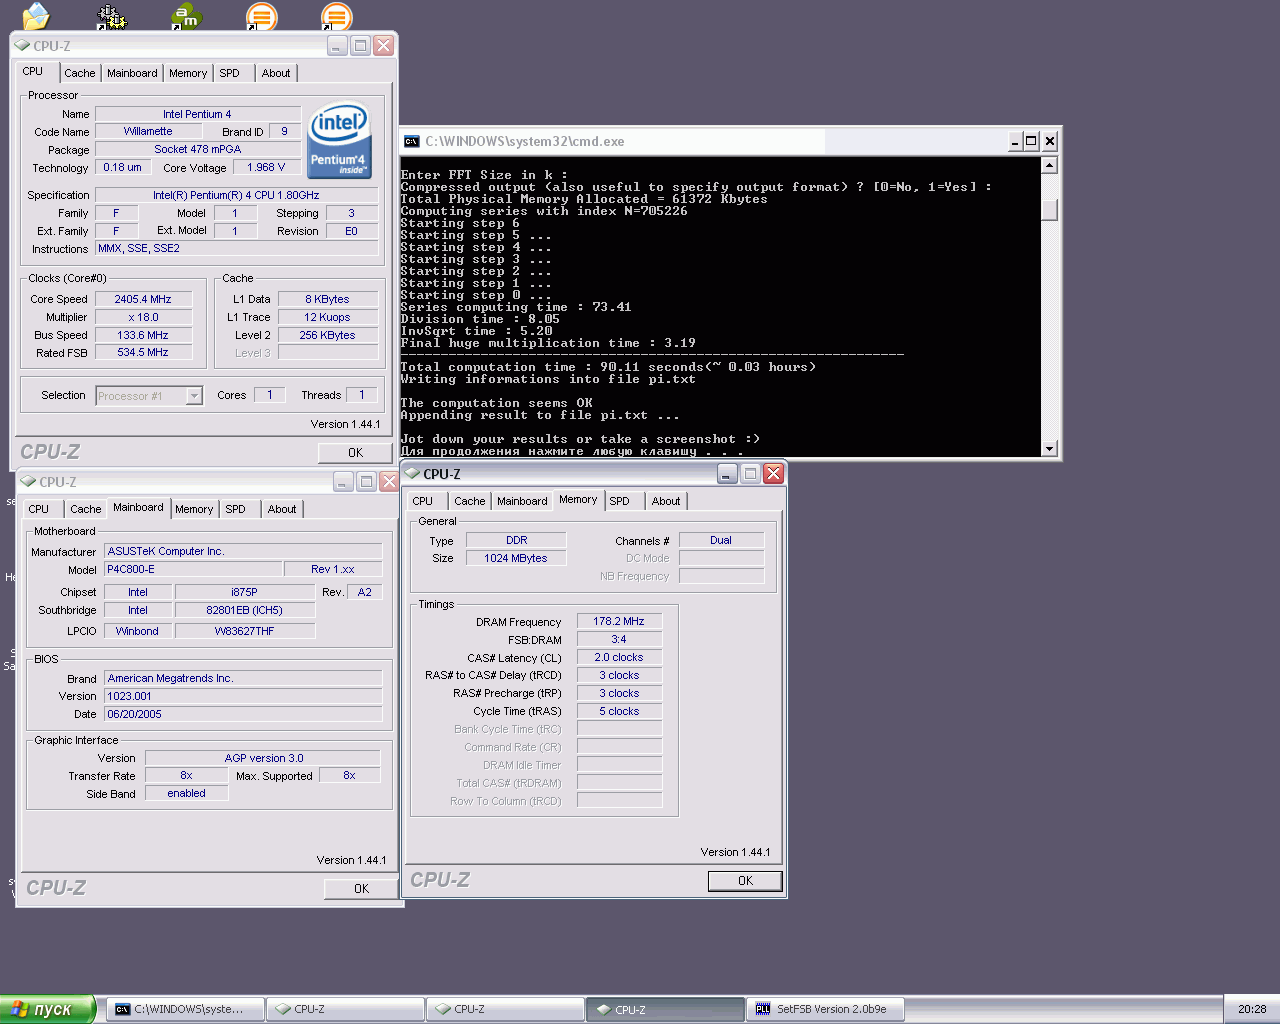Switch to Cache tab in Memory CPU-Z window
The height and width of the screenshot is (1024, 1280).
click(470, 501)
